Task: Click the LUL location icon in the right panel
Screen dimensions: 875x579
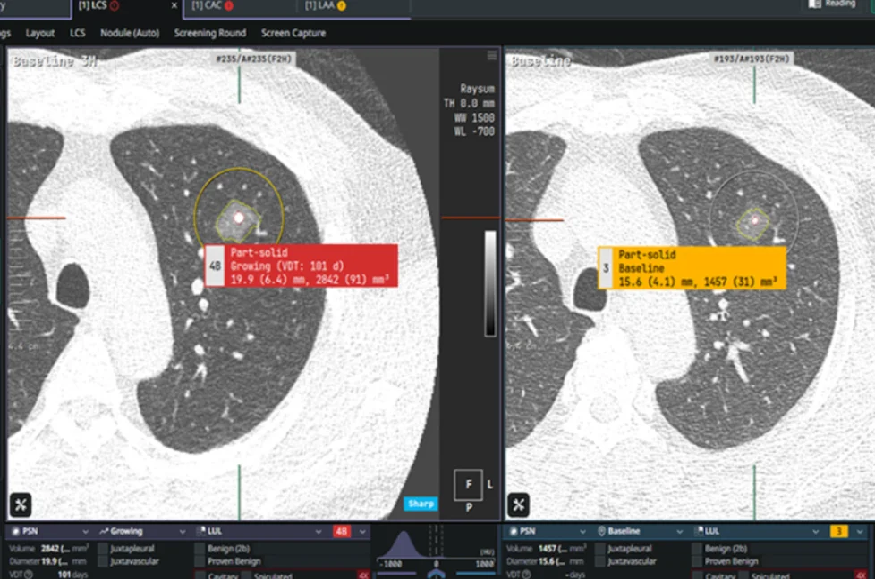Action: pos(697,531)
